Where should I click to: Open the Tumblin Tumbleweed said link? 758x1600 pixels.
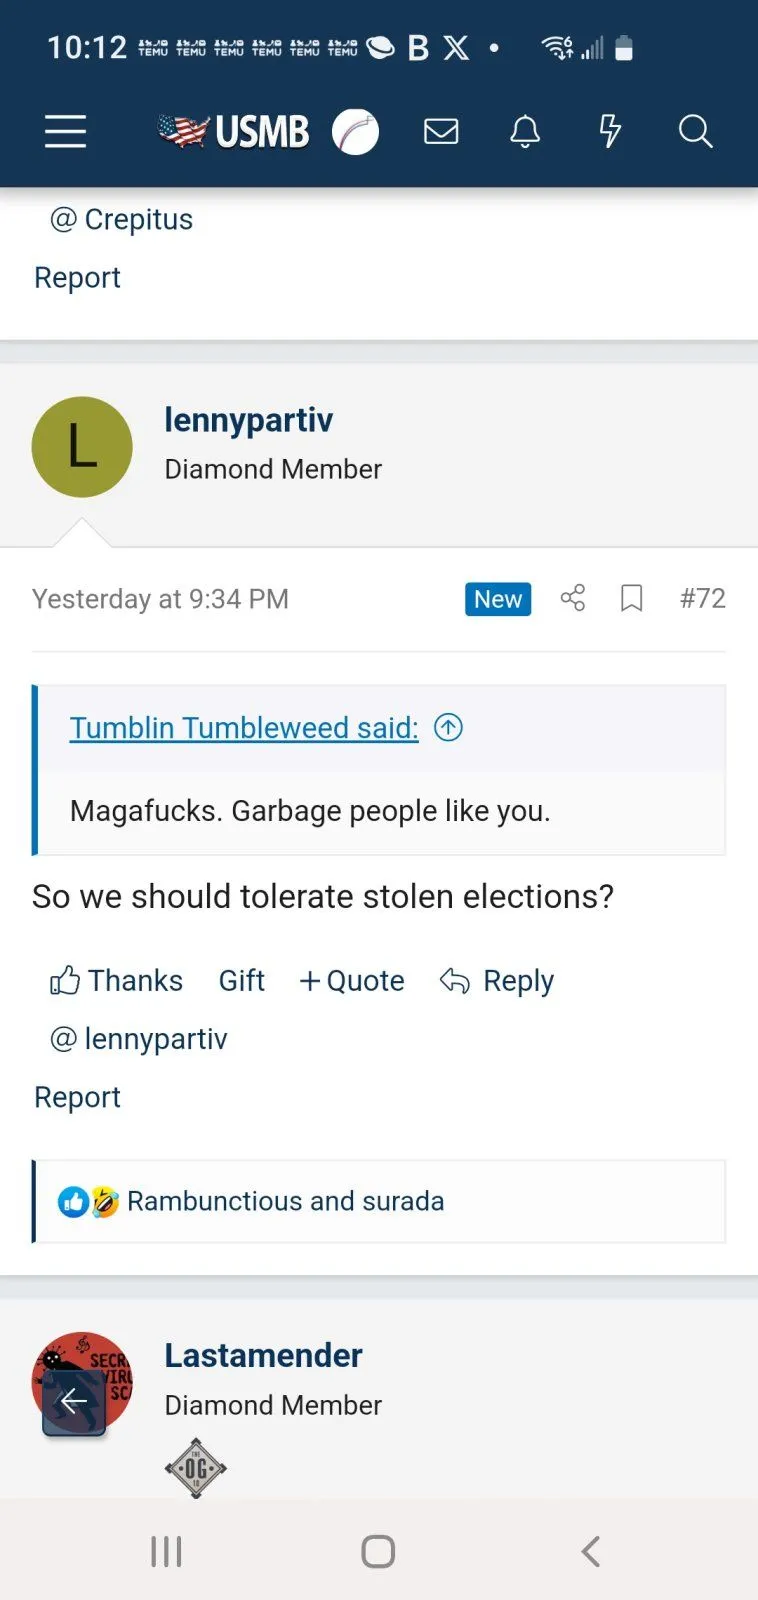point(244,727)
